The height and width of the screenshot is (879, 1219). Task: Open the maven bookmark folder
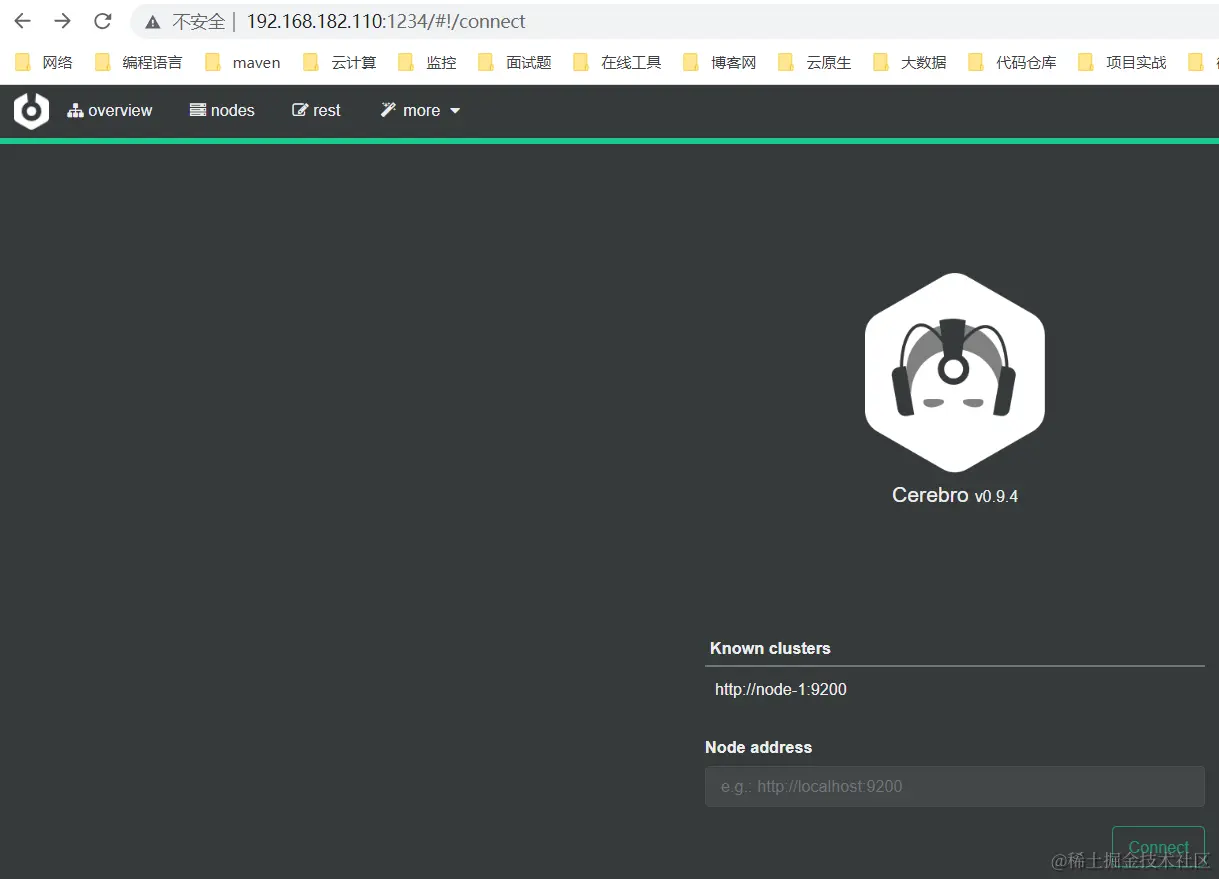pos(243,62)
